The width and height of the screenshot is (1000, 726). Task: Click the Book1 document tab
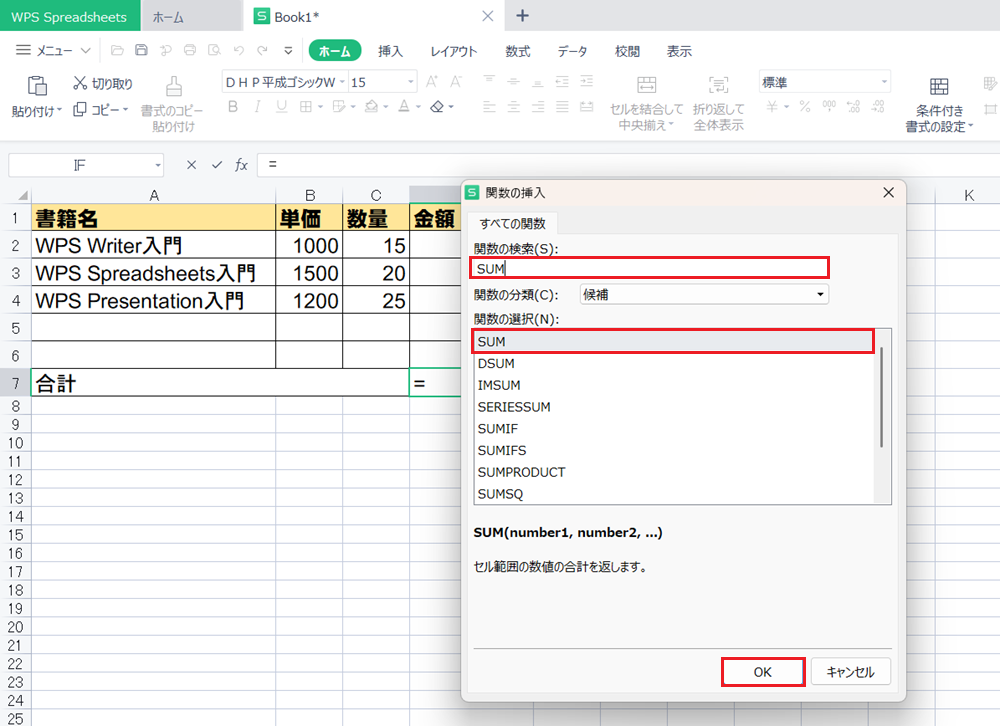click(x=373, y=16)
